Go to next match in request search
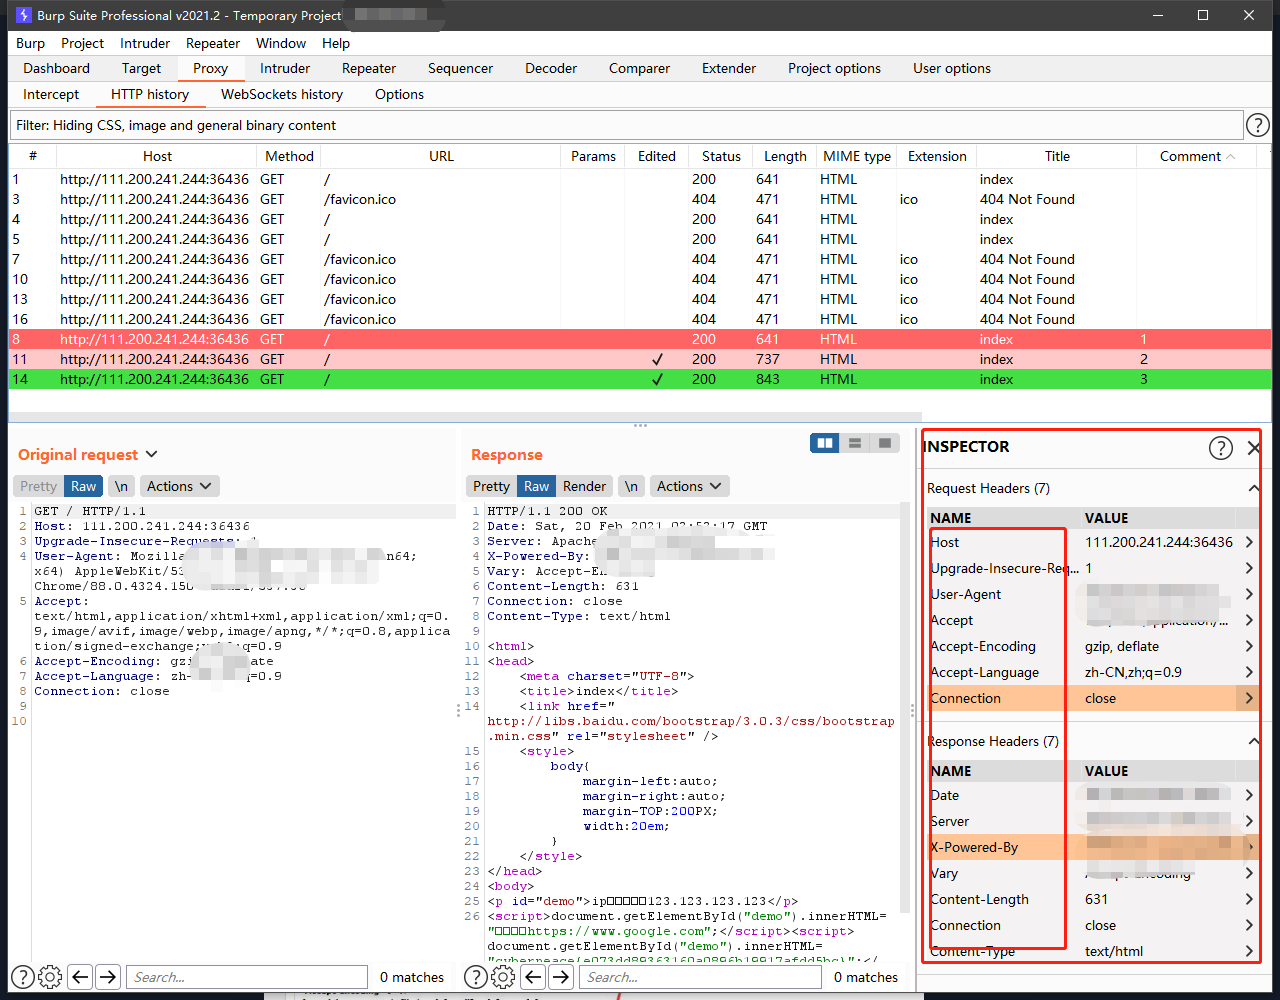 (108, 977)
